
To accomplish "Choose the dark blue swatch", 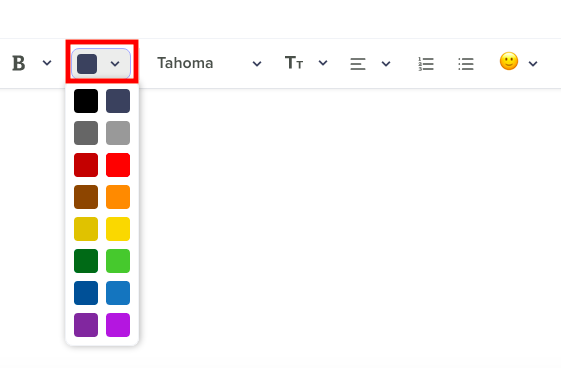I will point(86,293).
